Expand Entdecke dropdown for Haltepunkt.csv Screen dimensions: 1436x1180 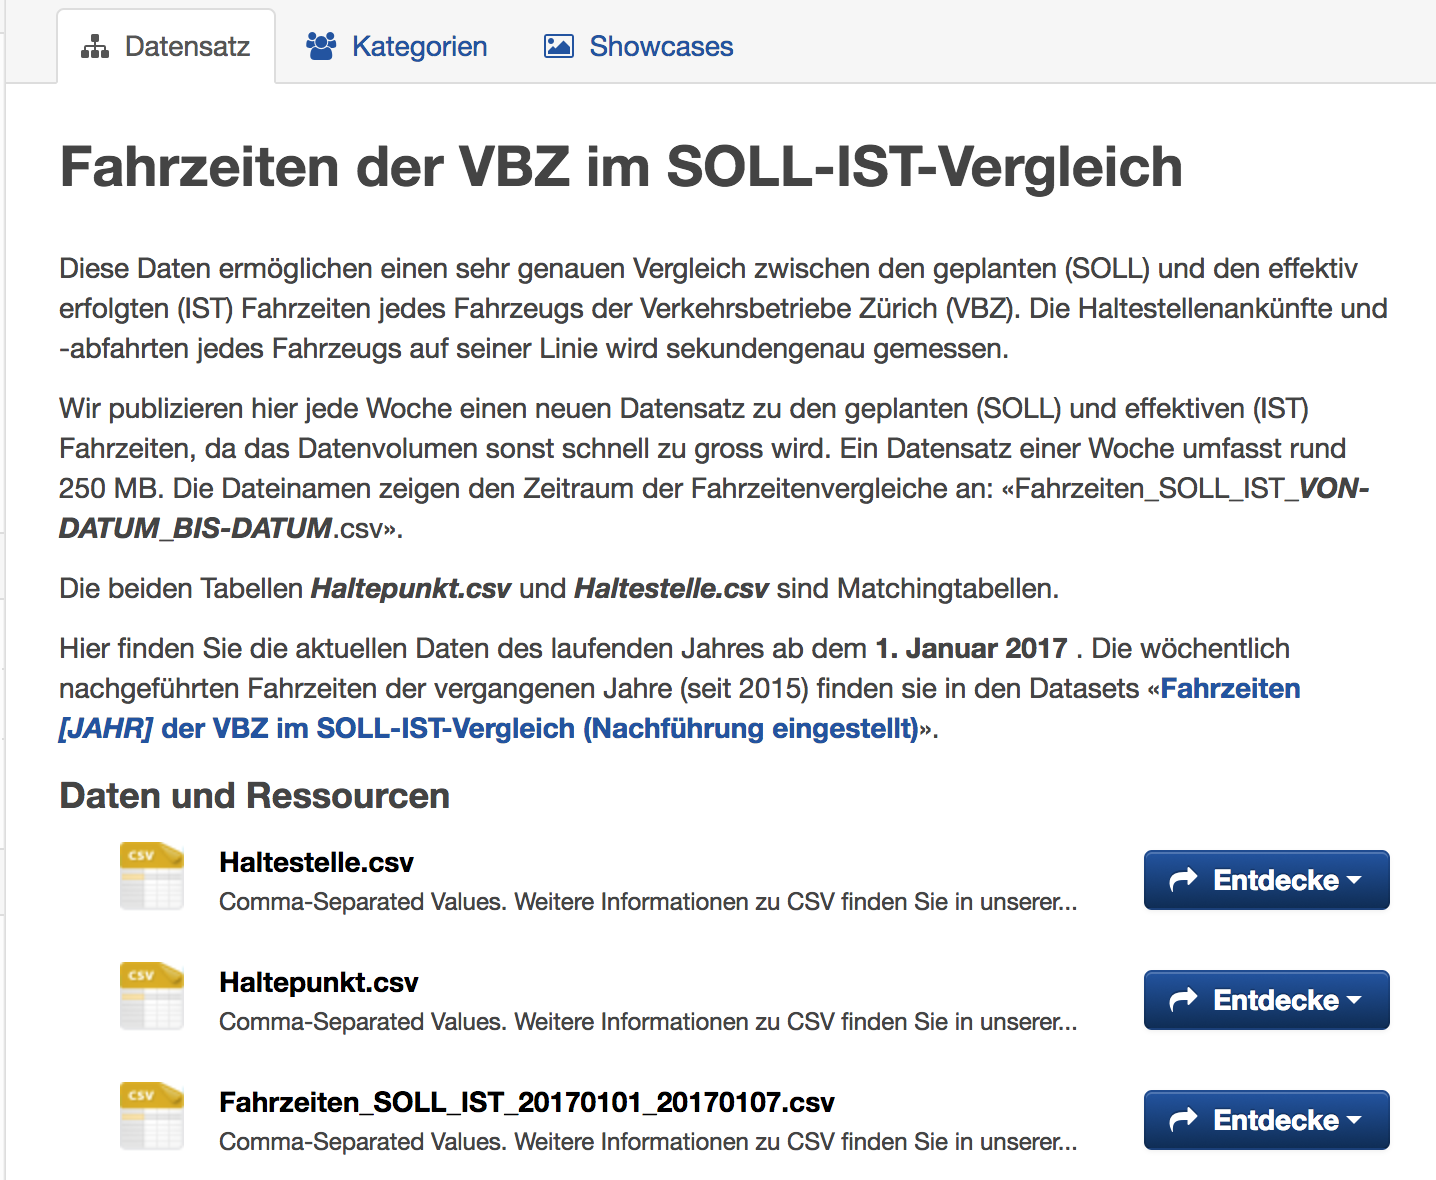[x=1267, y=1000]
